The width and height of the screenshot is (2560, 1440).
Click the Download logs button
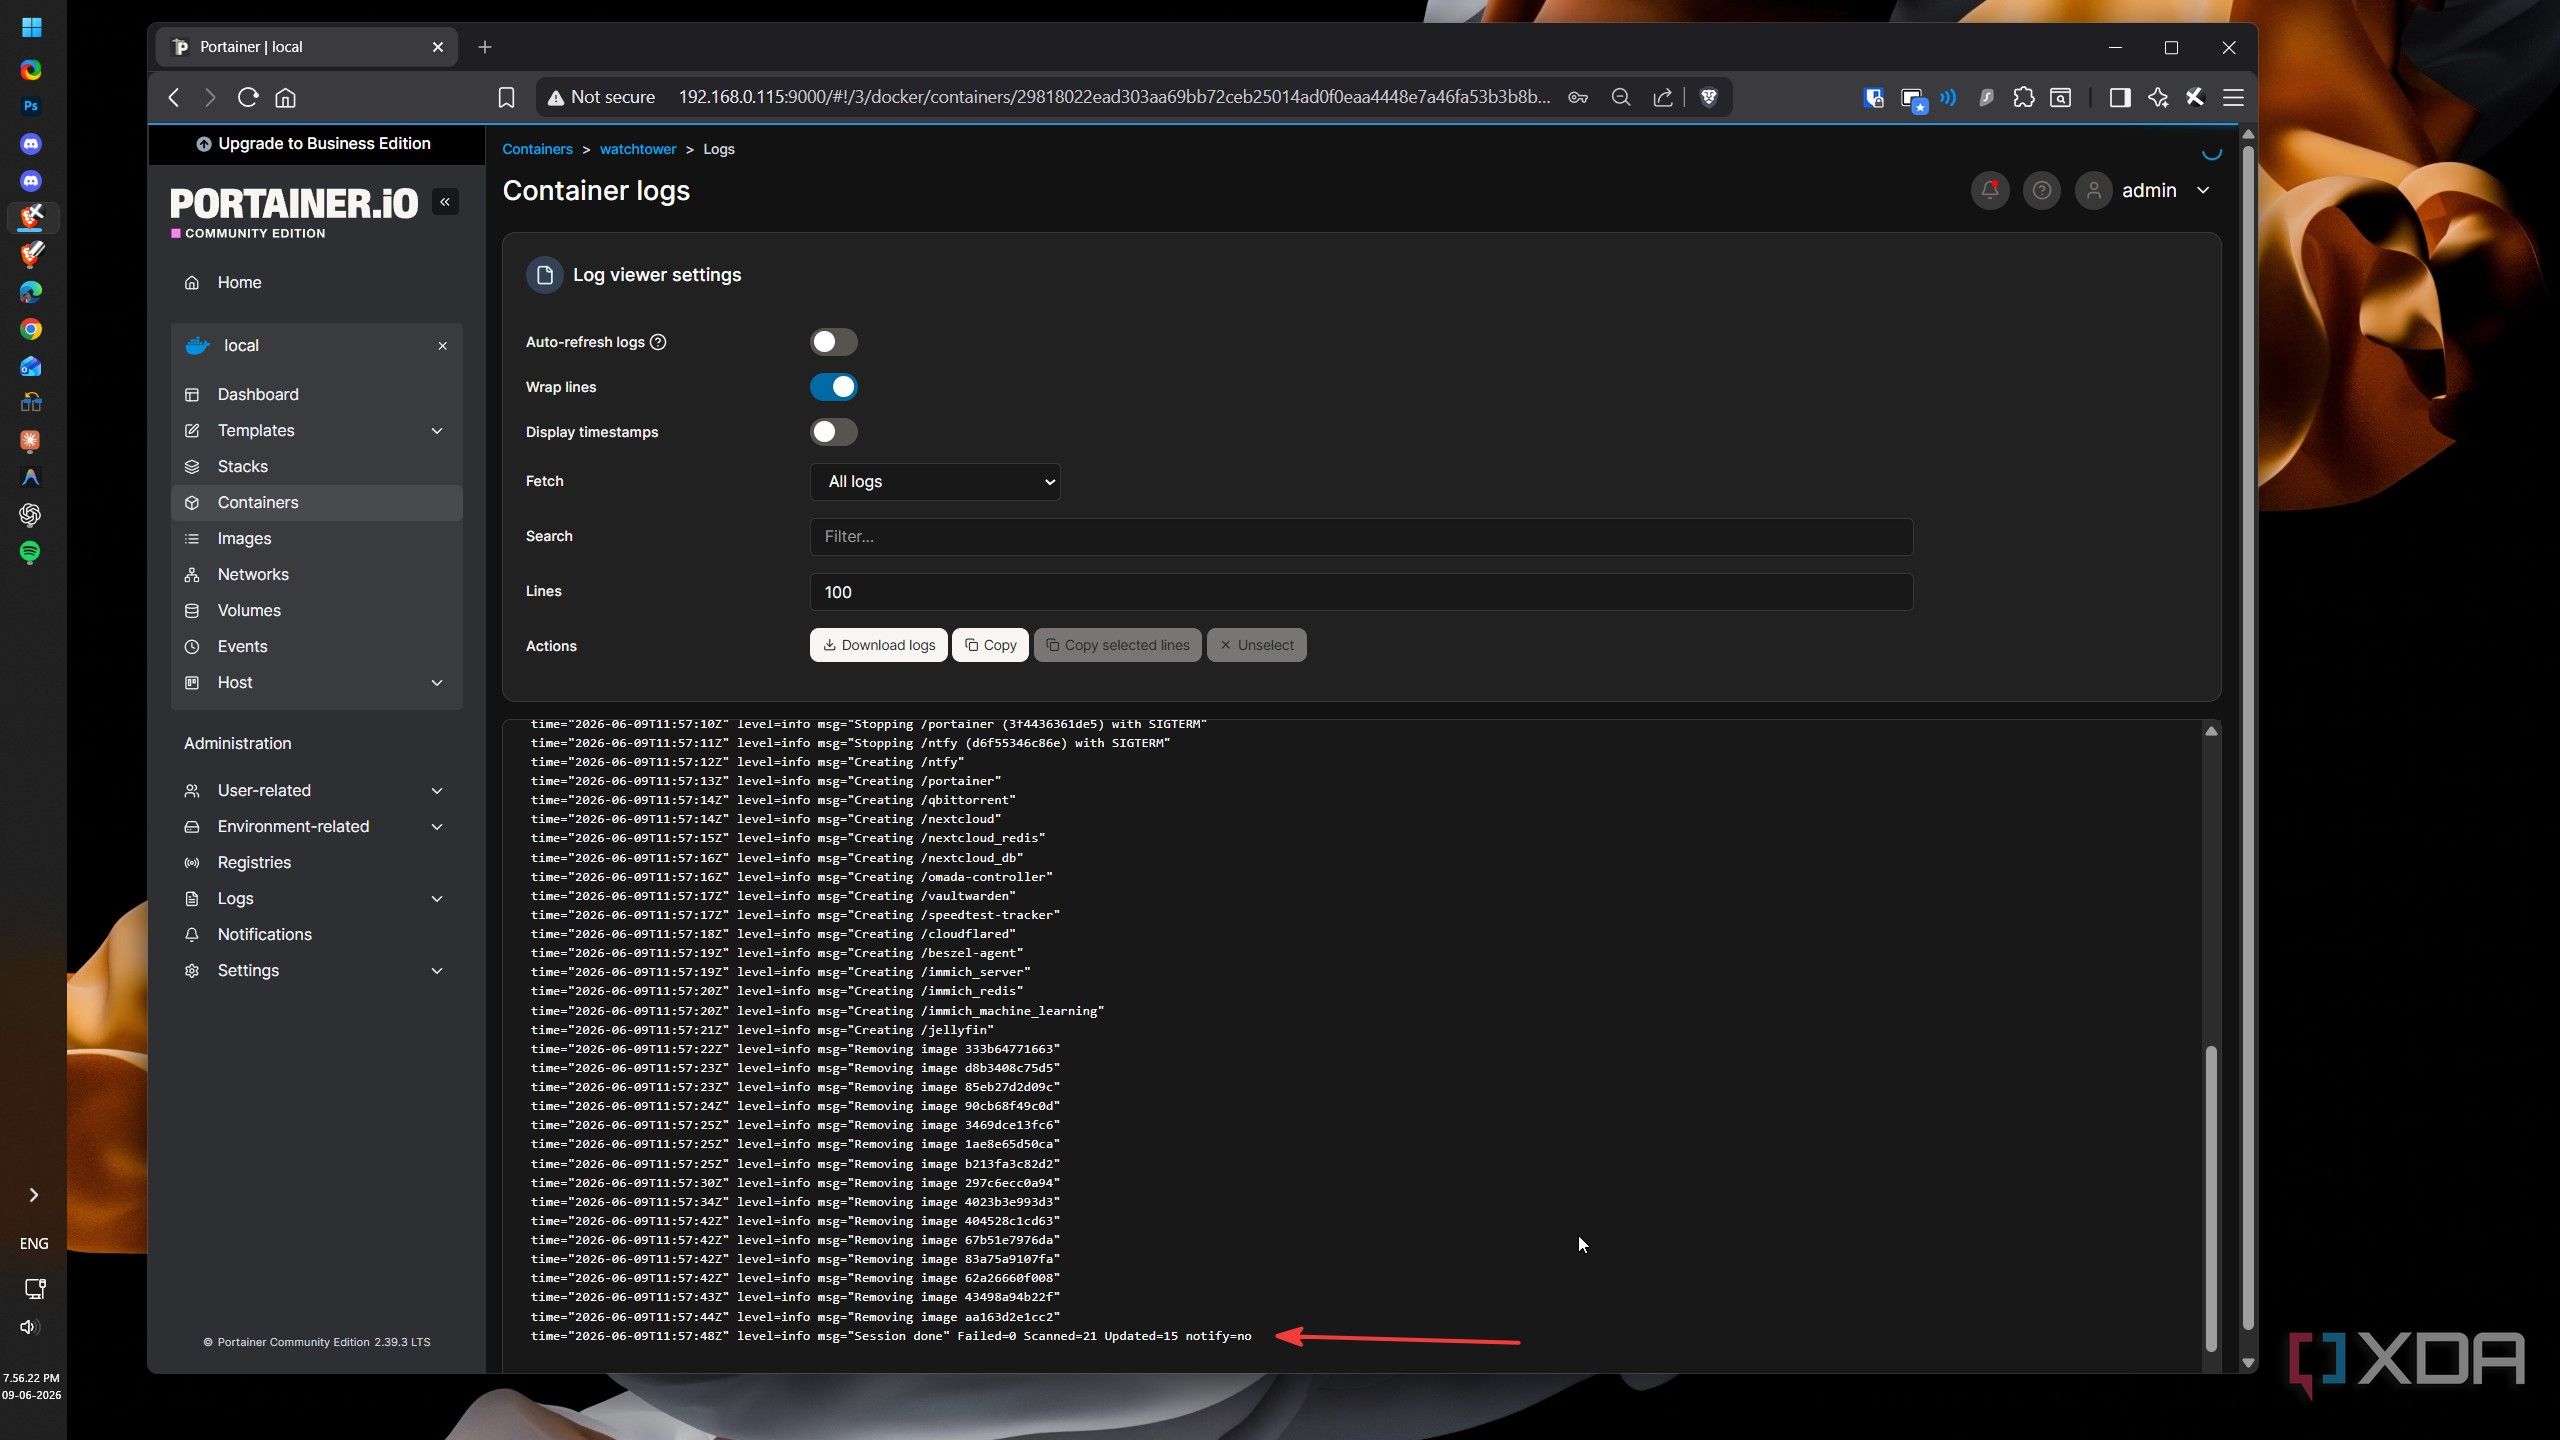click(x=879, y=645)
